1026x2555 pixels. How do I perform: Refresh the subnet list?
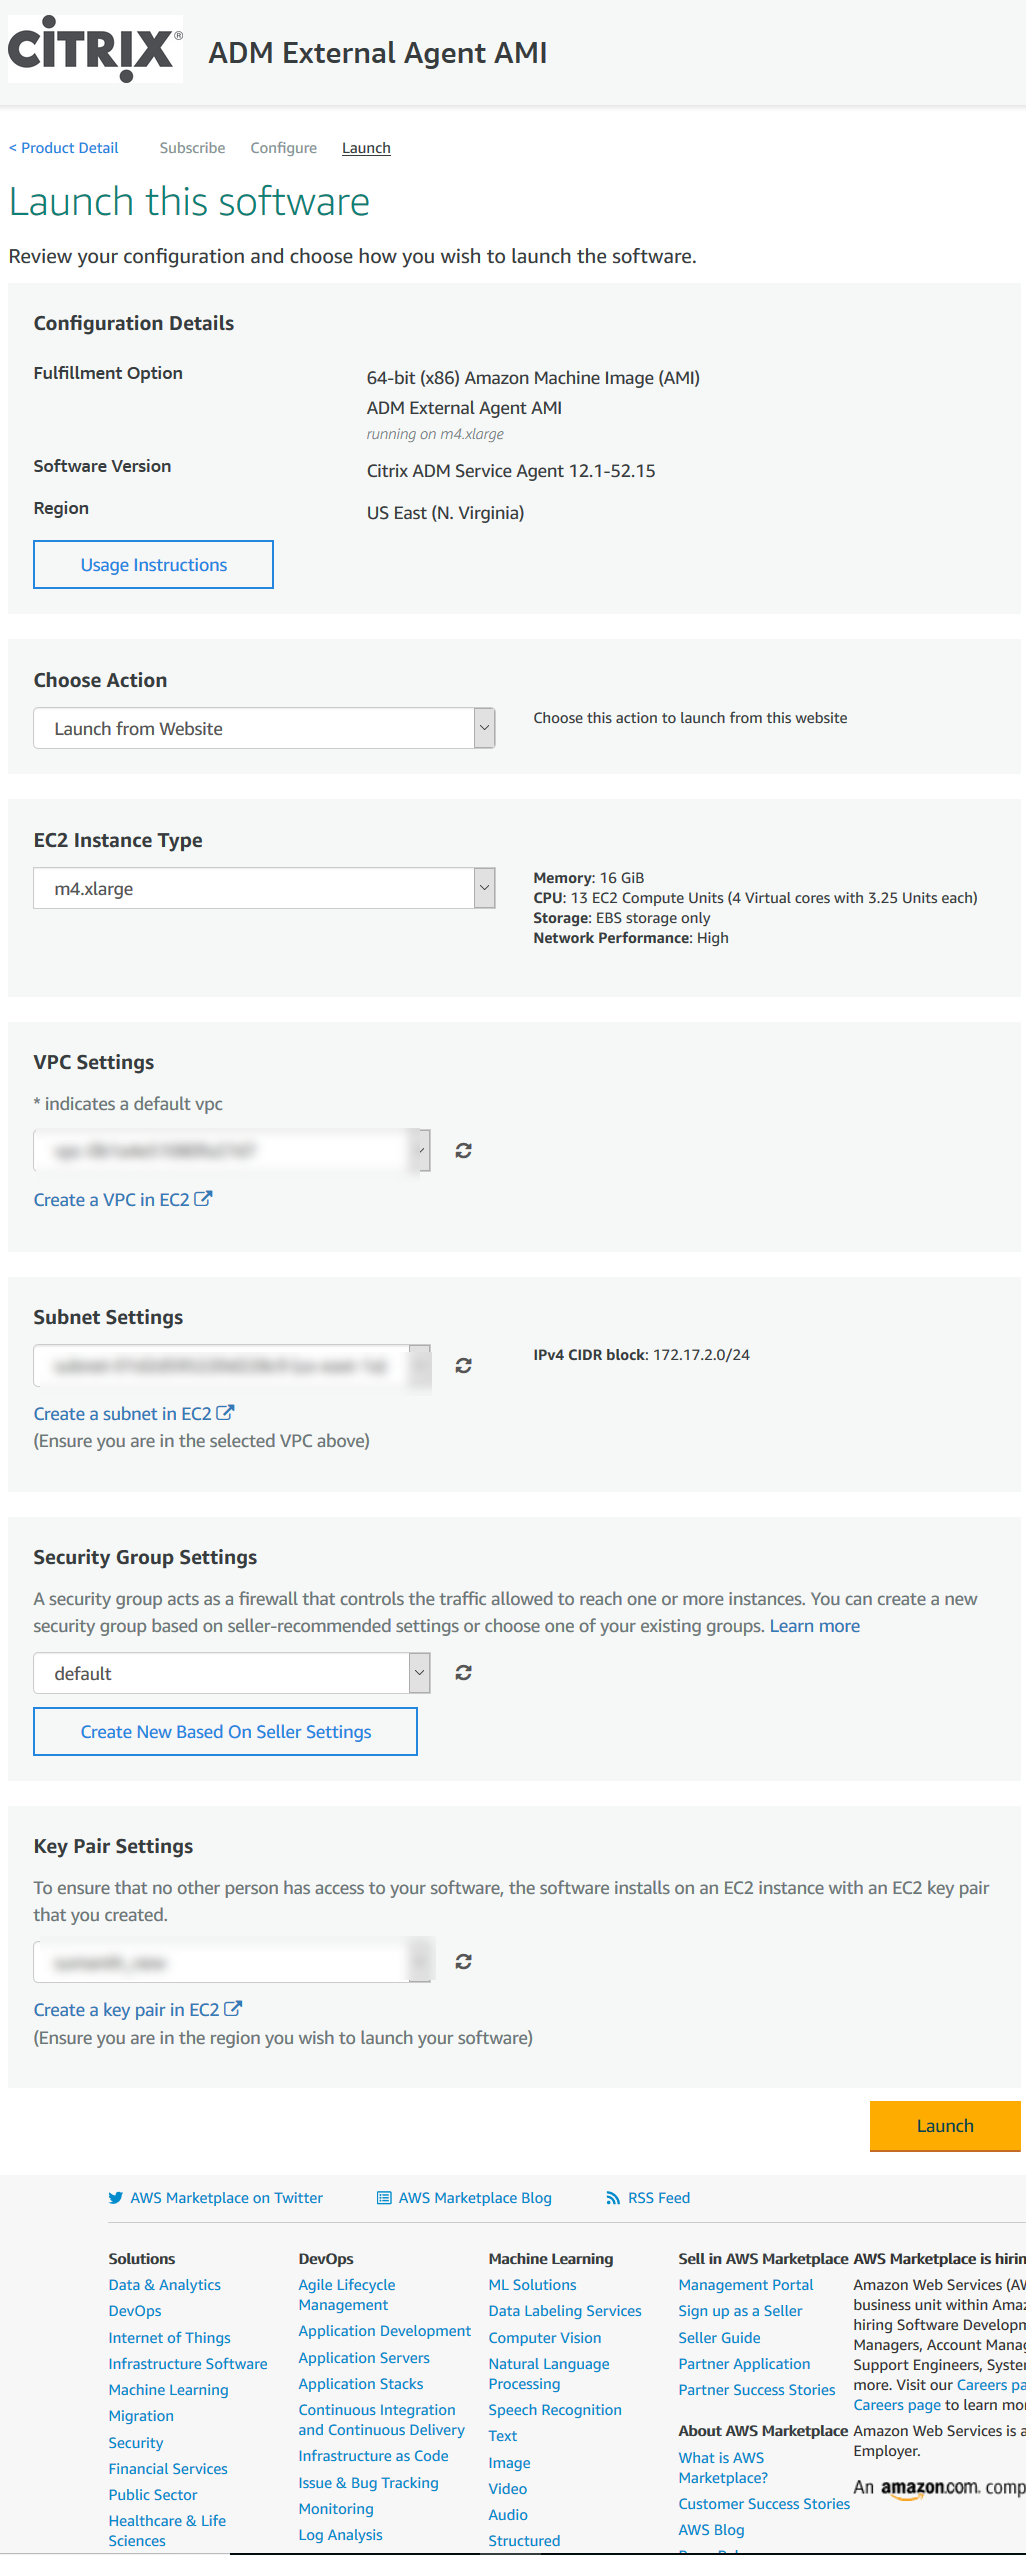point(463,1366)
